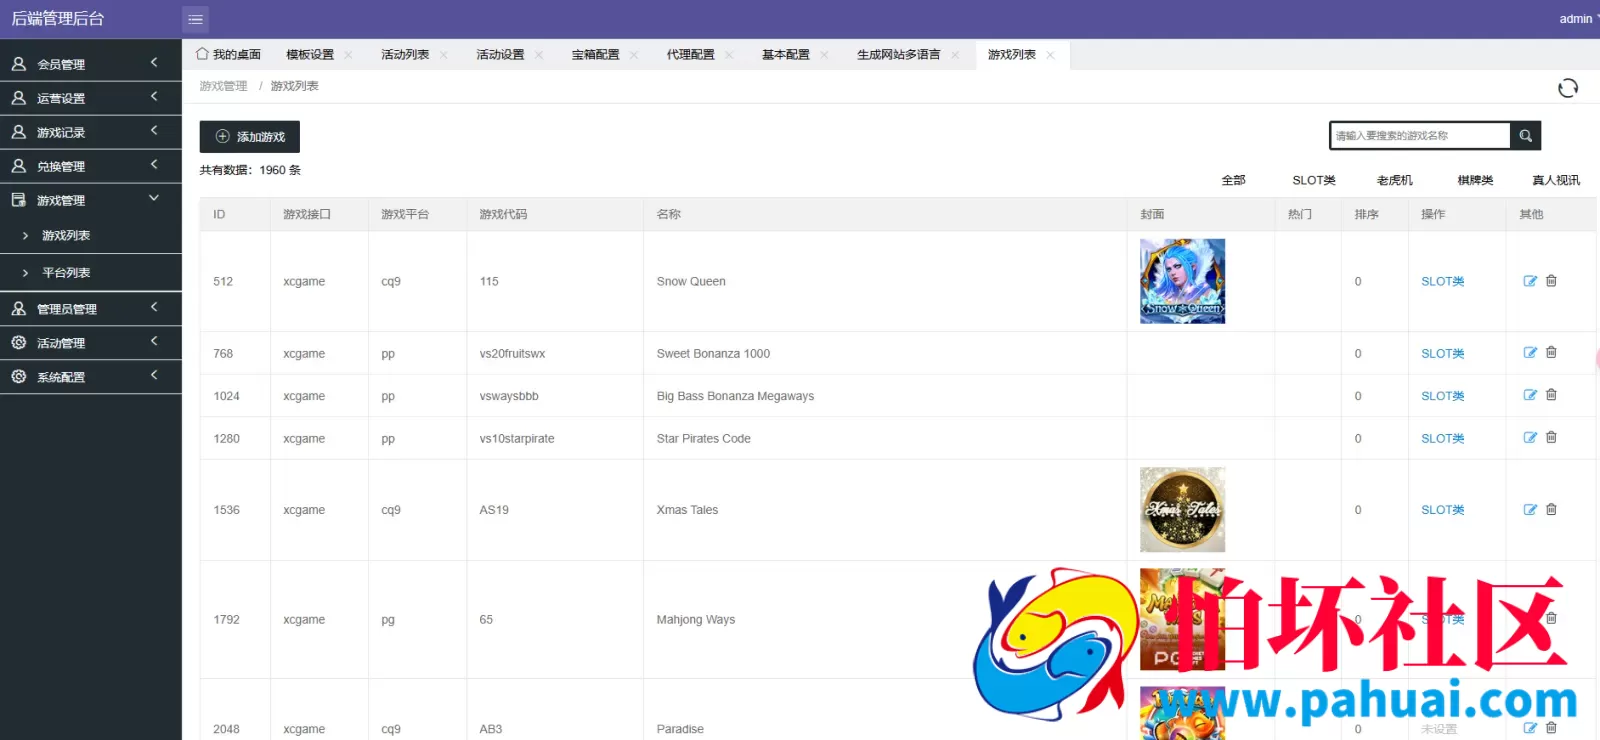Filter games by 真人视讯 category
Viewport: 1600px width, 740px height.
(1556, 181)
